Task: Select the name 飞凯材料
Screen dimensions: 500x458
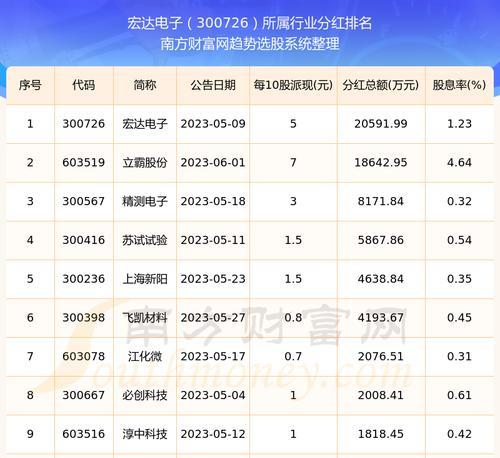Action: tap(145, 318)
